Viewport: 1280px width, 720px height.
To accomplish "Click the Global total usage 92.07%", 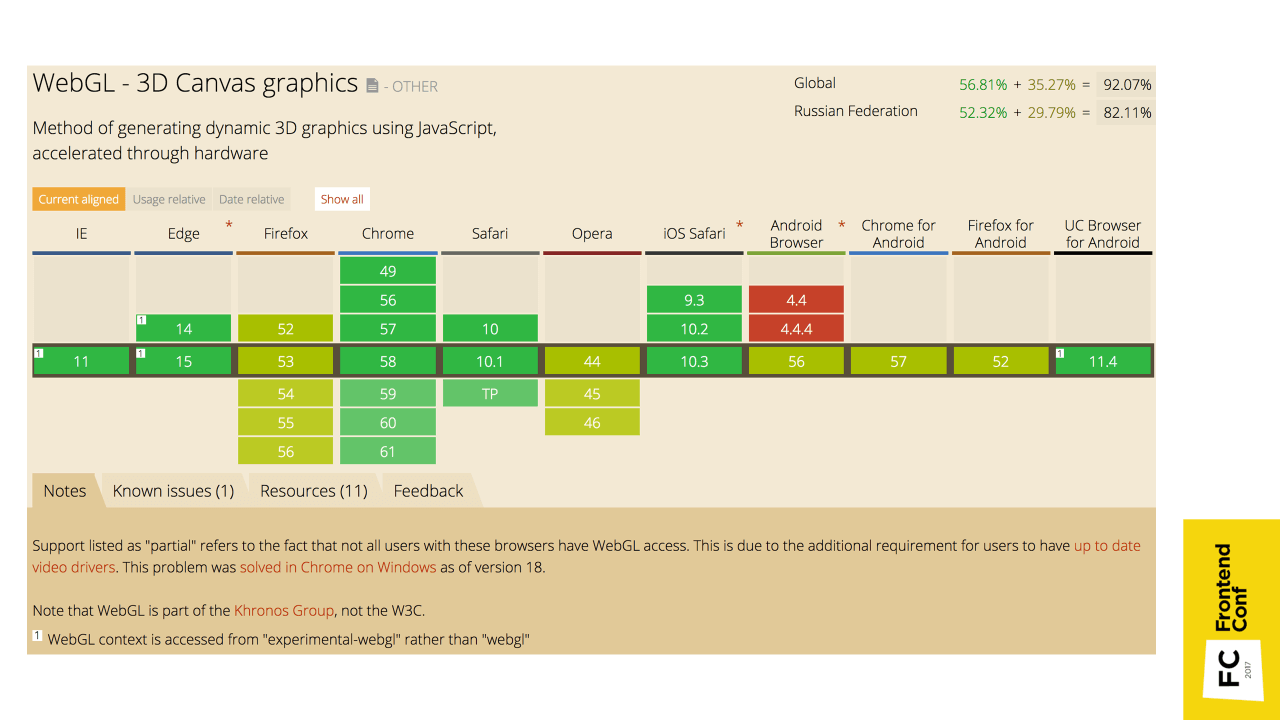I will click(1127, 85).
